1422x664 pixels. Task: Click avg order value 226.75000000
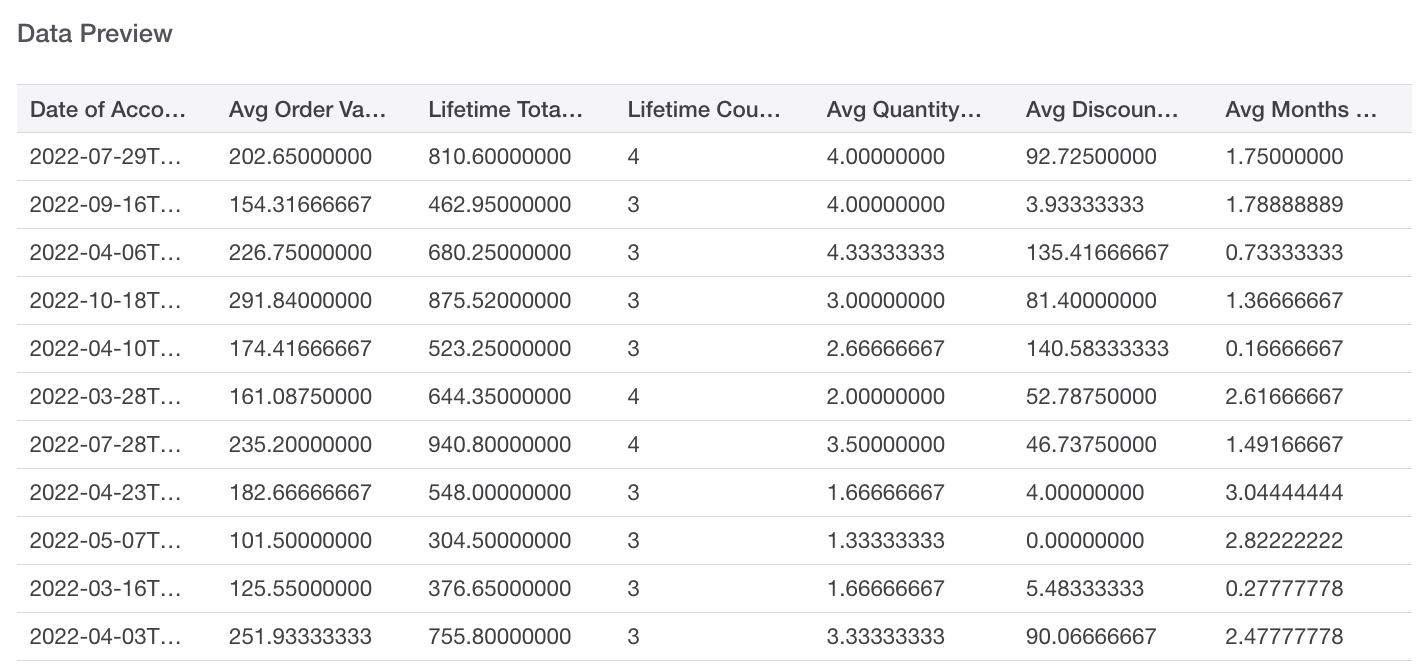(x=300, y=253)
